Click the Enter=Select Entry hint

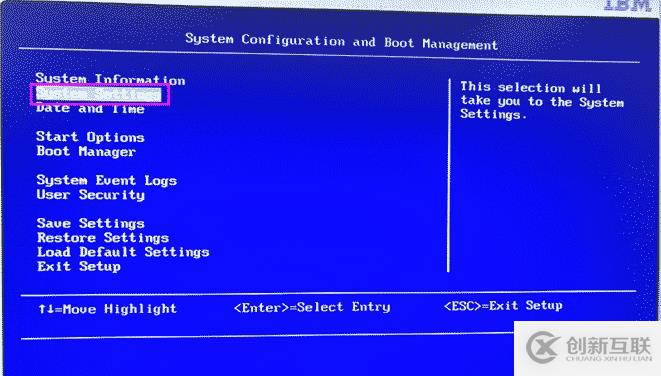coord(312,307)
